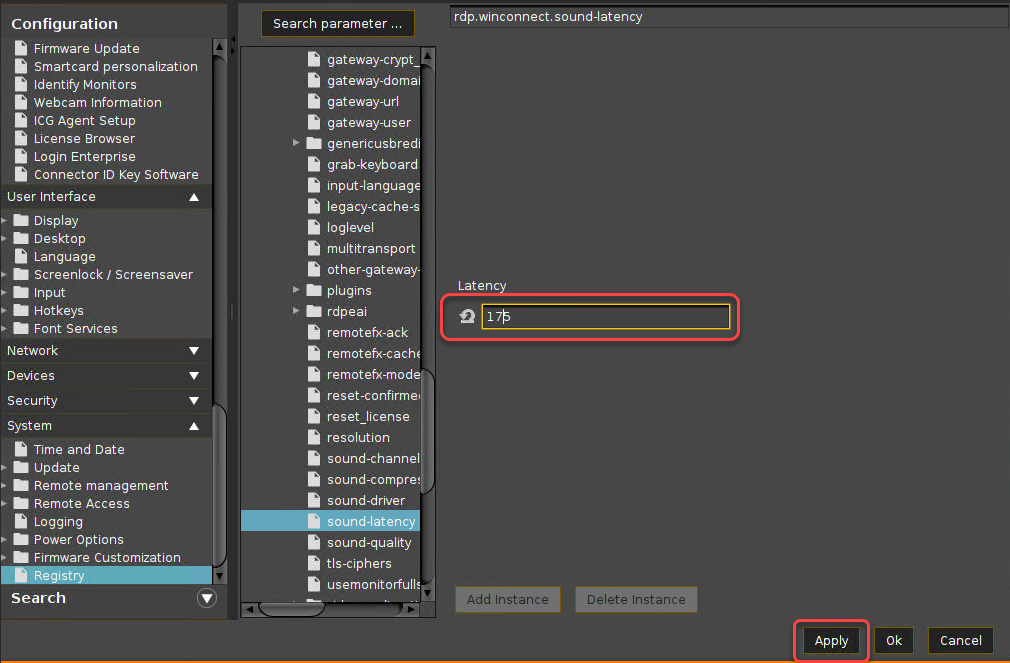Click the rdpeai folder icon
The image size is (1010, 663).
point(314,311)
